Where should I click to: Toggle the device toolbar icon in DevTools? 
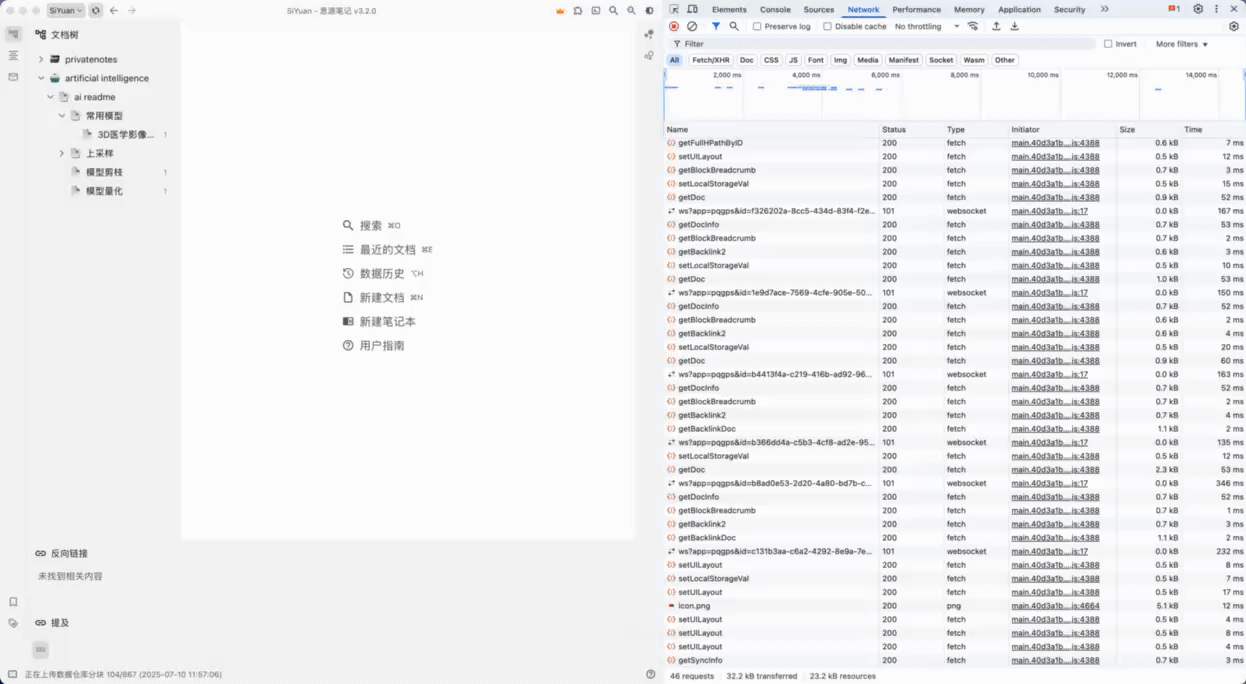tap(692, 8)
